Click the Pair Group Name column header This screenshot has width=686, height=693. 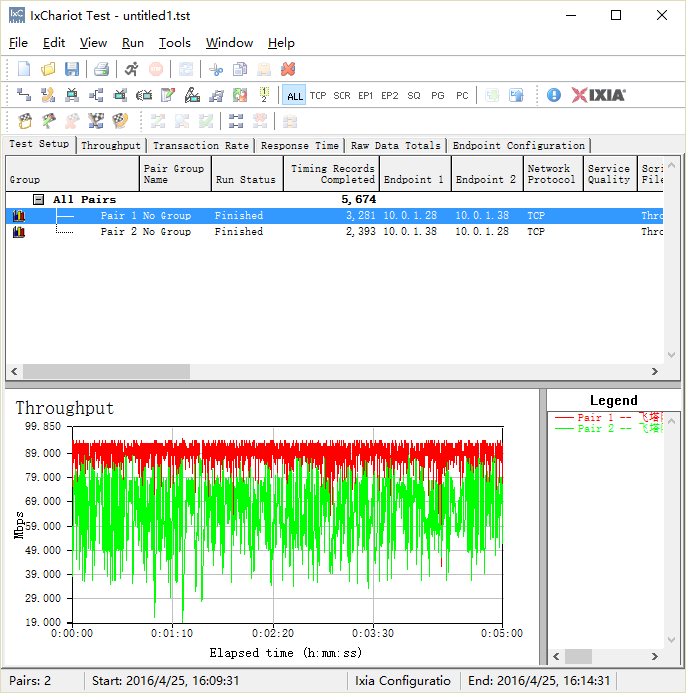(175, 174)
